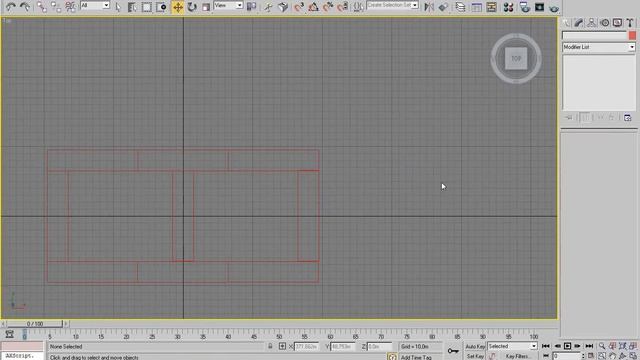Open the key 'Selected' dropdown
The width and height of the screenshot is (640, 360).
click(512, 346)
